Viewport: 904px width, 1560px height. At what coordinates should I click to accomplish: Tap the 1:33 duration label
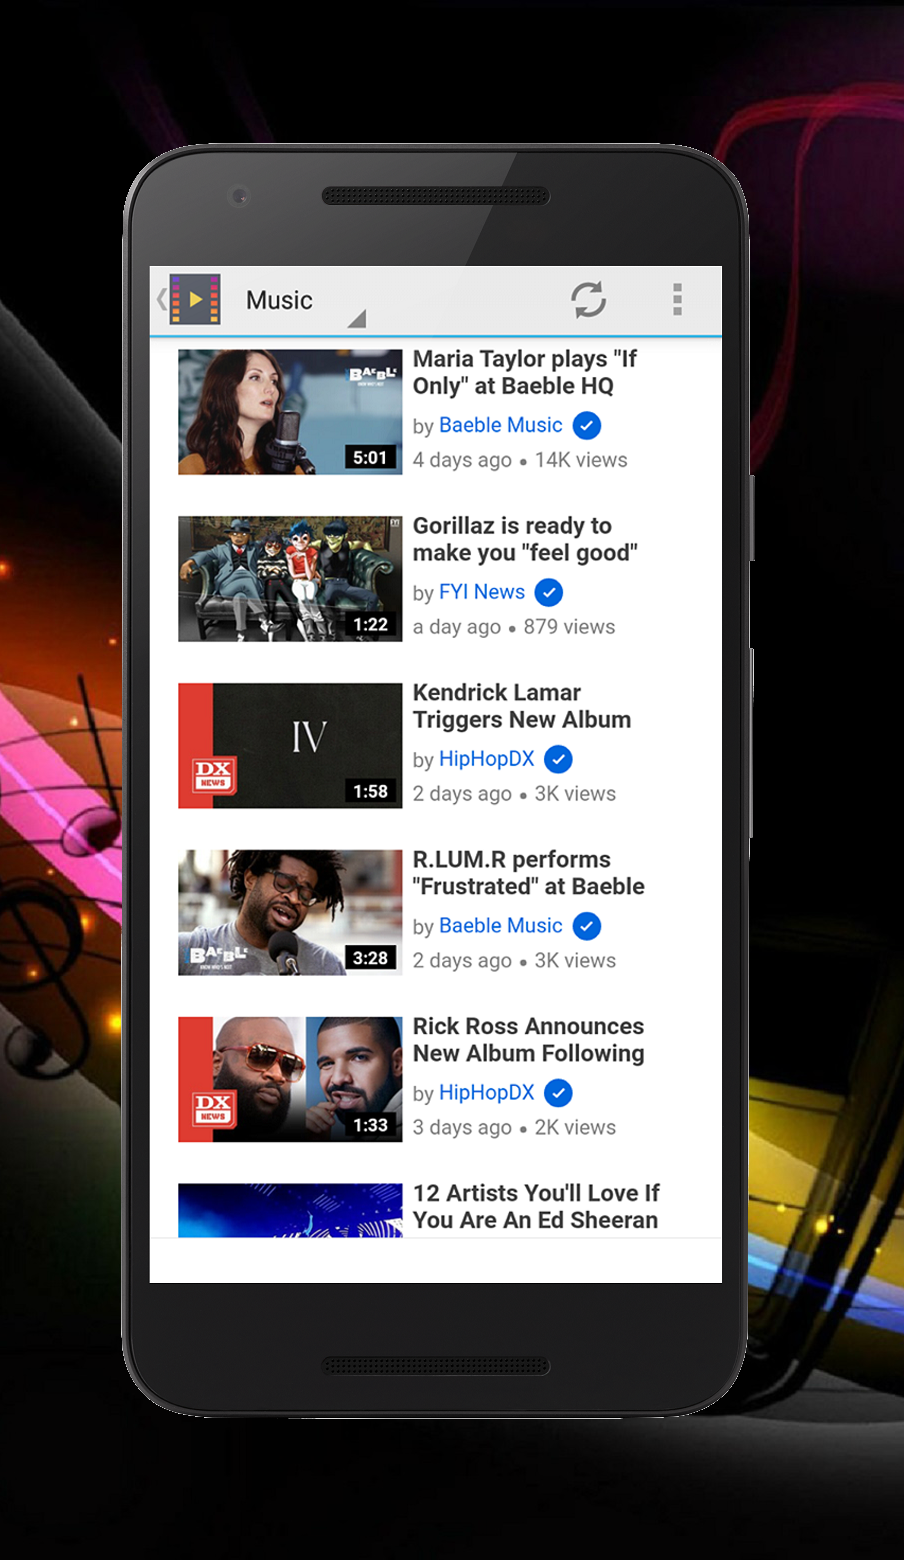(x=370, y=1125)
